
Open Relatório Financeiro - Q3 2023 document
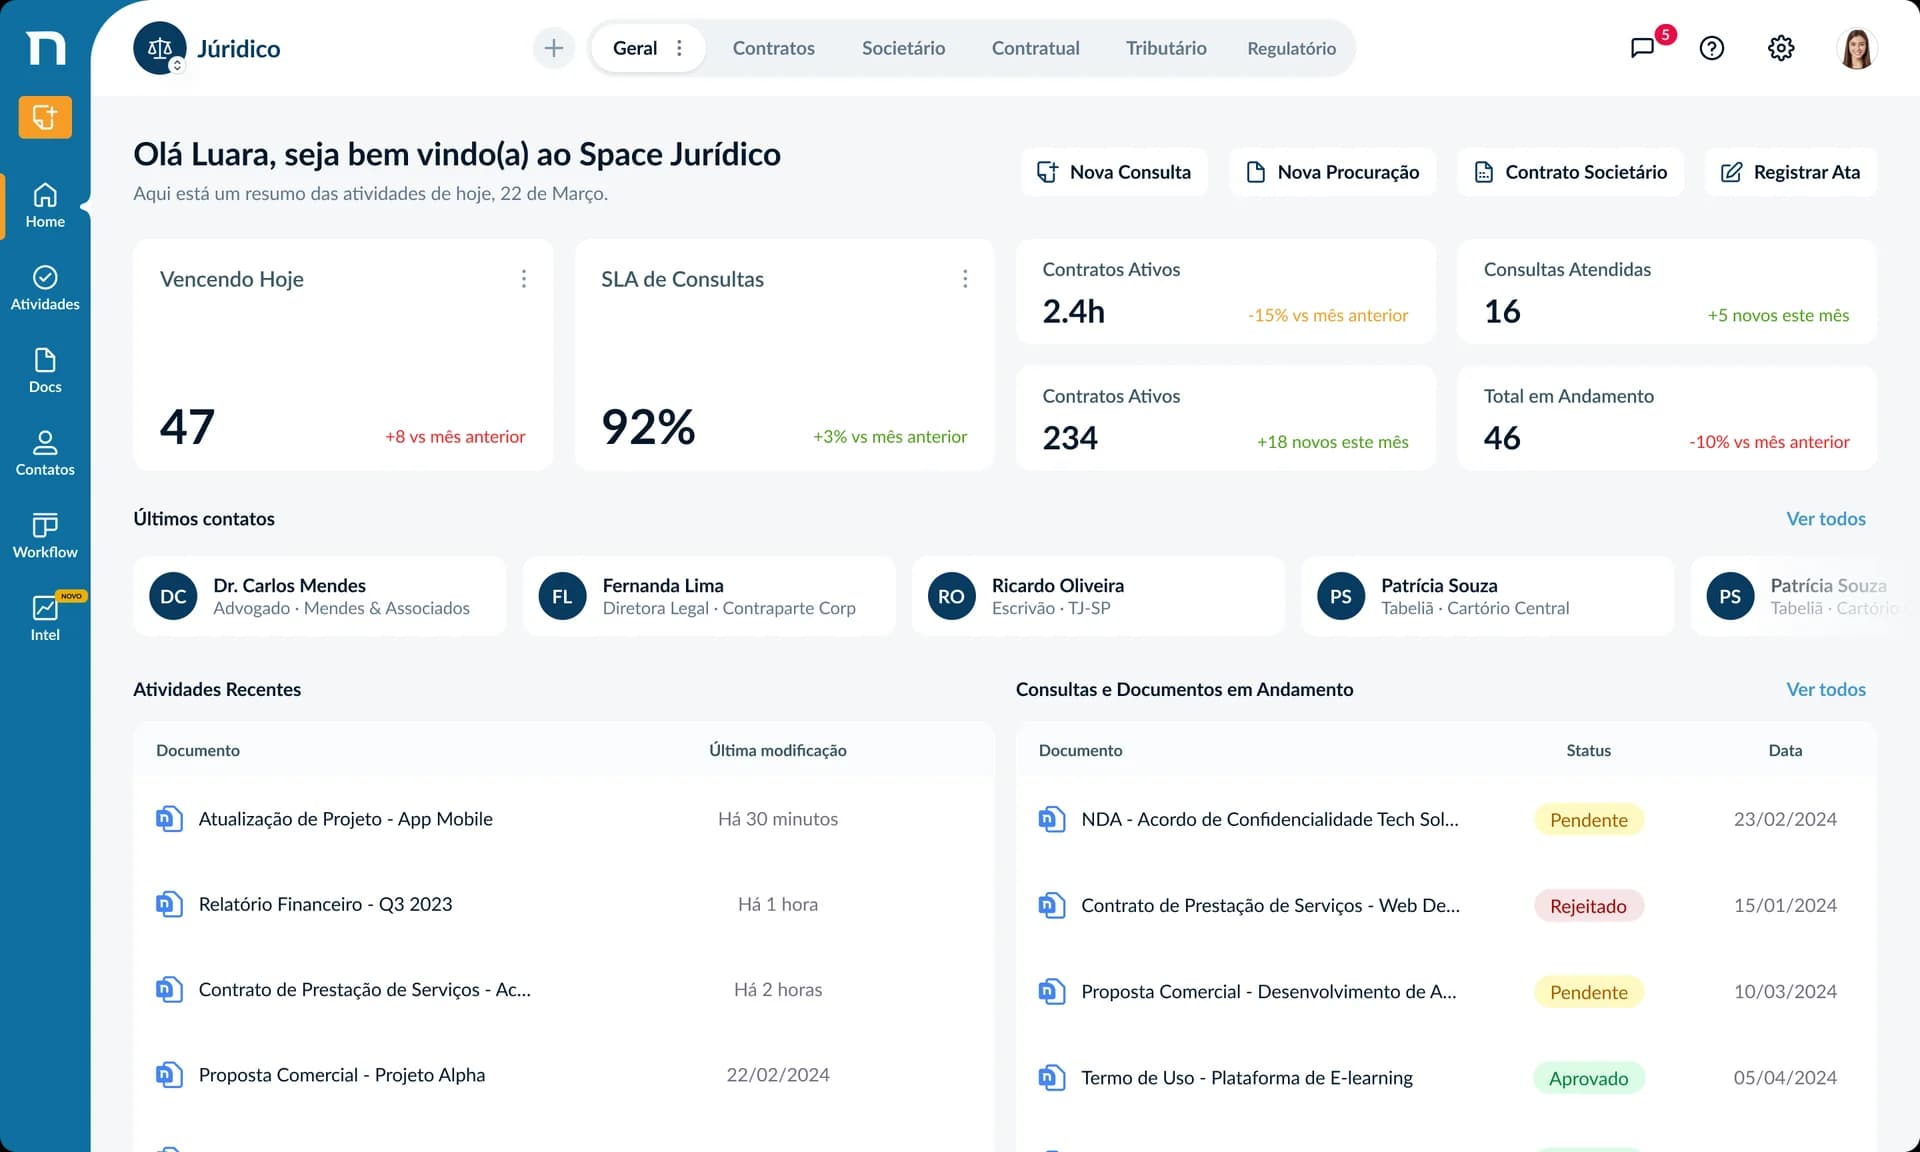[x=325, y=905]
